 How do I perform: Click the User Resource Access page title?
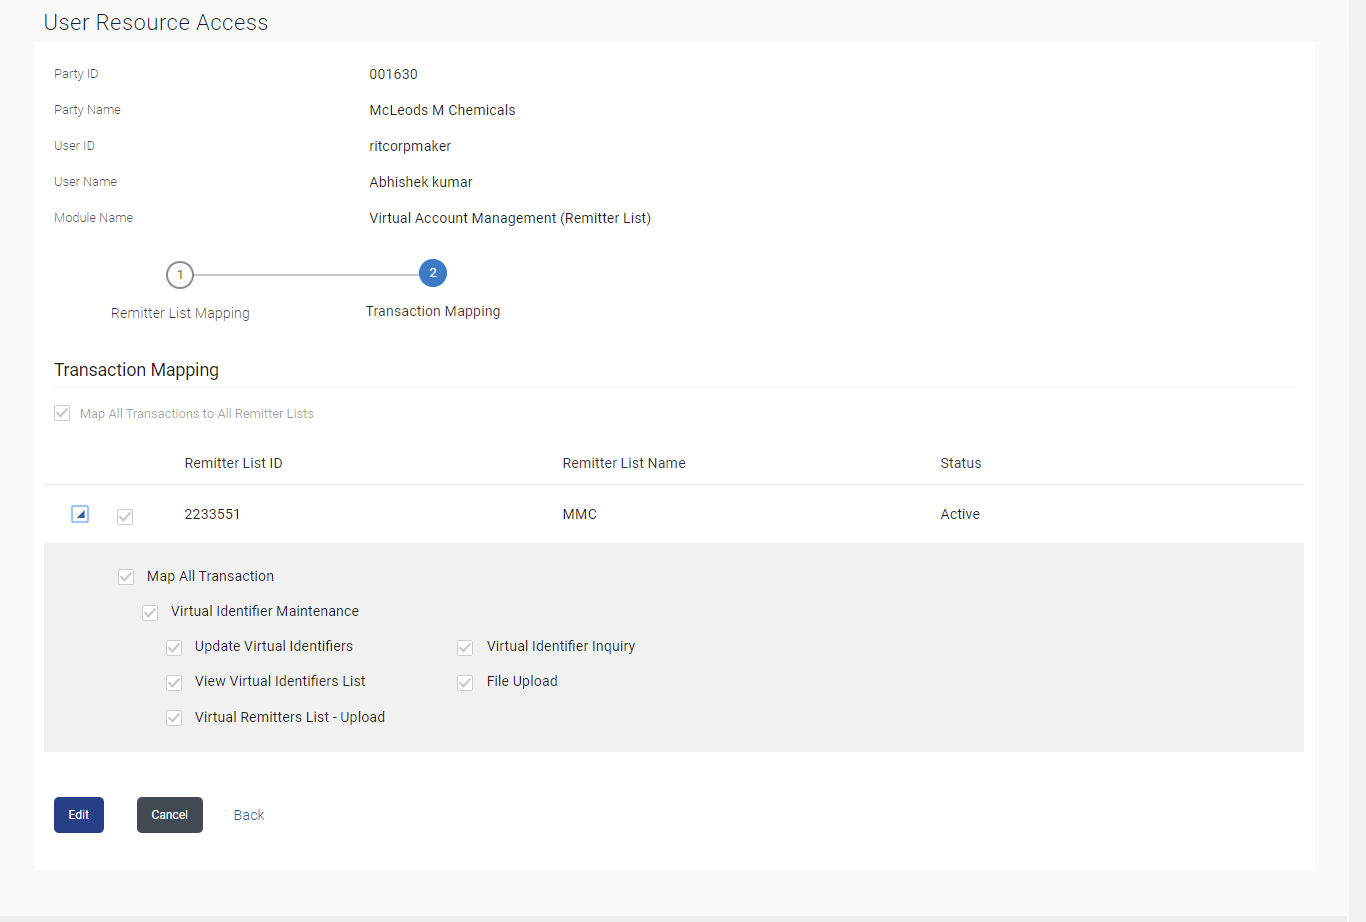[156, 22]
